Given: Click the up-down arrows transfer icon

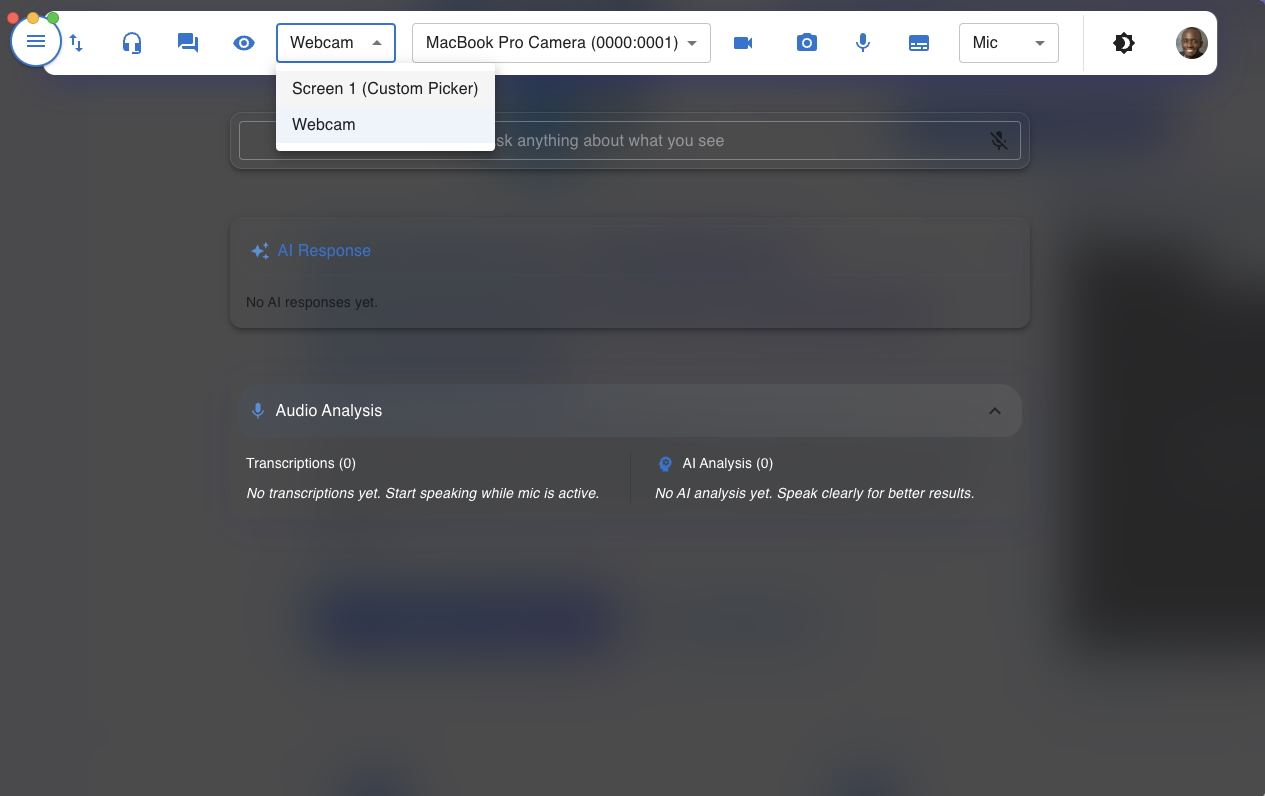Looking at the screenshot, I should [x=76, y=43].
